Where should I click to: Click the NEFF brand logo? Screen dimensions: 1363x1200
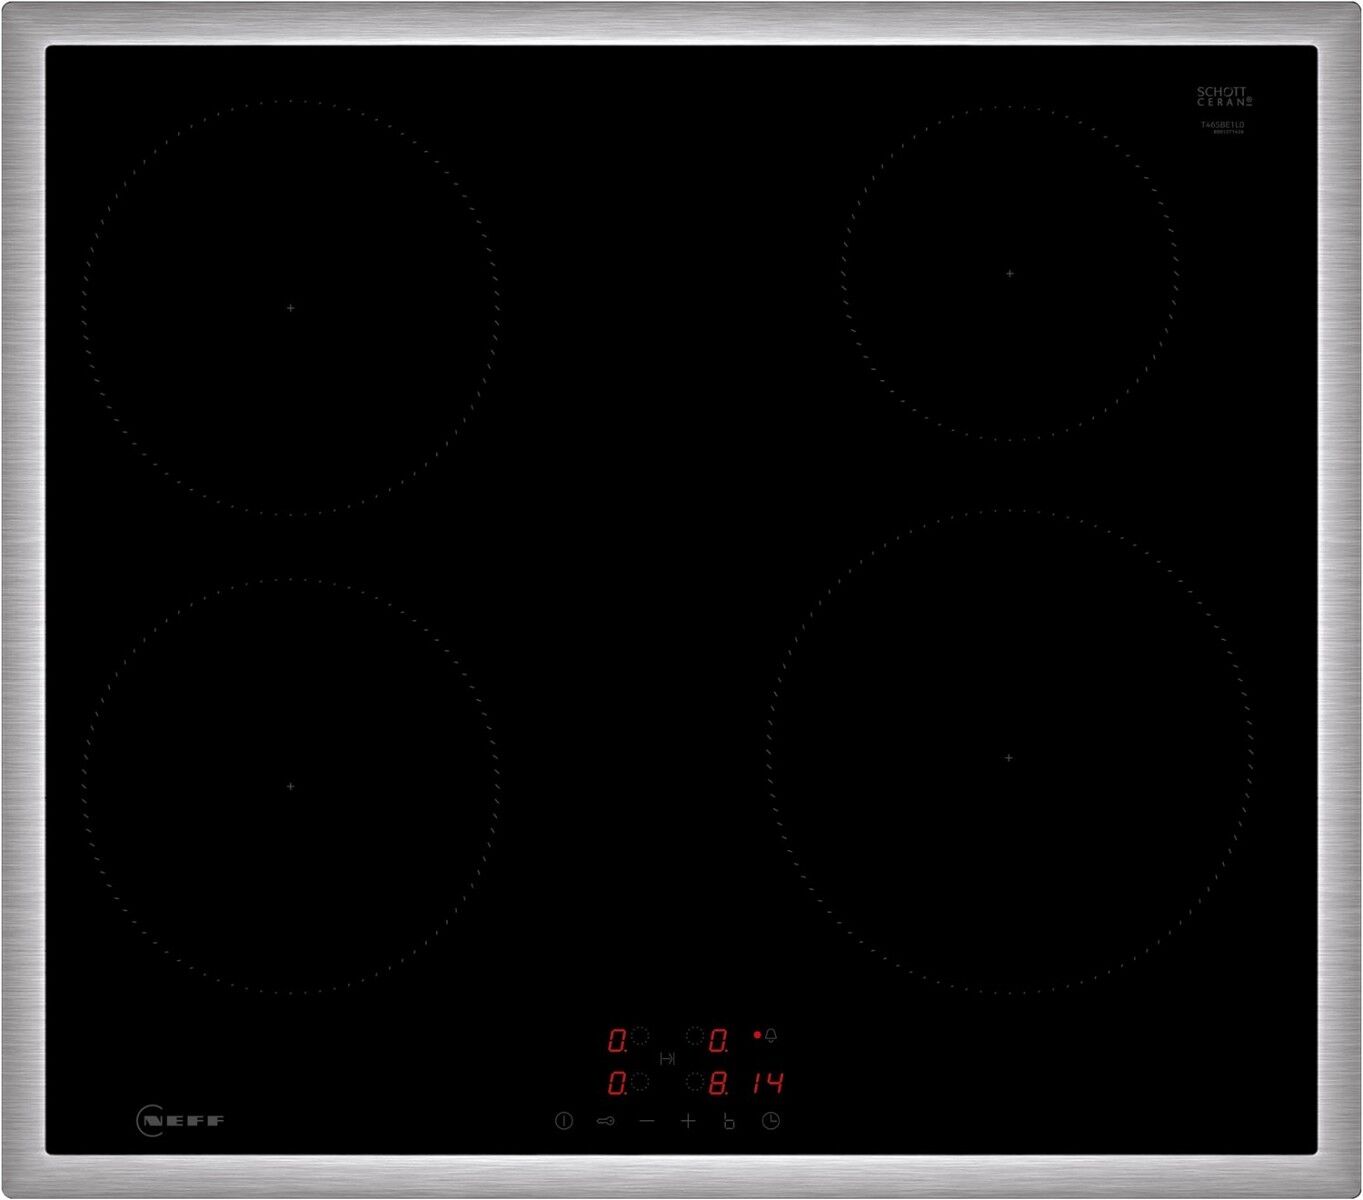(180, 1120)
